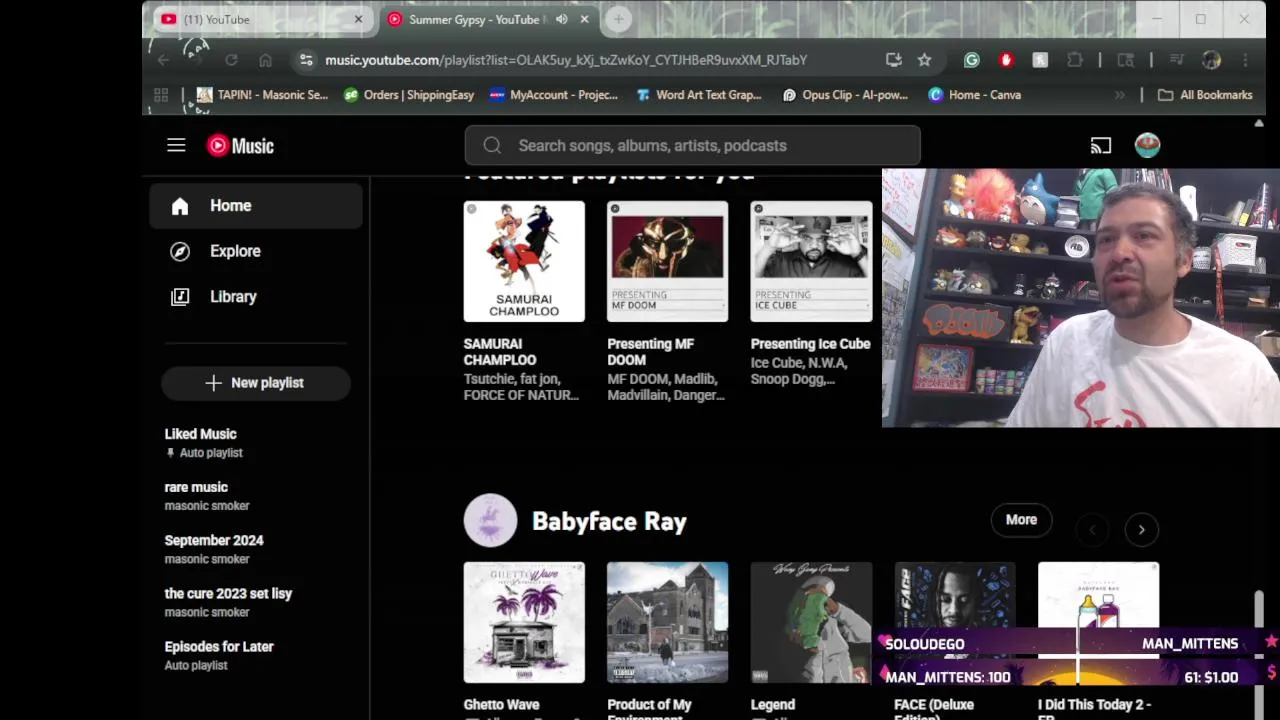Open Opus Clip bookmark
The width and height of the screenshot is (1280, 720).
pyautogui.click(x=845, y=95)
